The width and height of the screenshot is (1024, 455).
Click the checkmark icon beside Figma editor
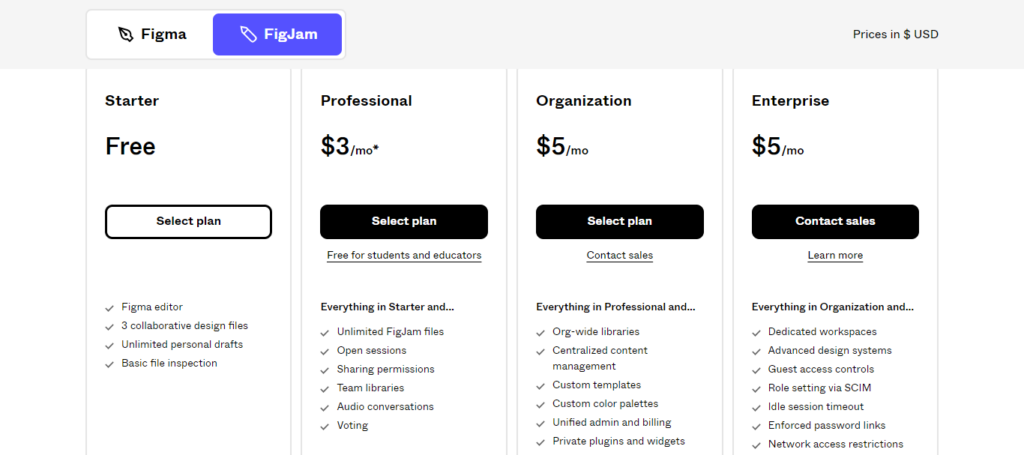109,308
